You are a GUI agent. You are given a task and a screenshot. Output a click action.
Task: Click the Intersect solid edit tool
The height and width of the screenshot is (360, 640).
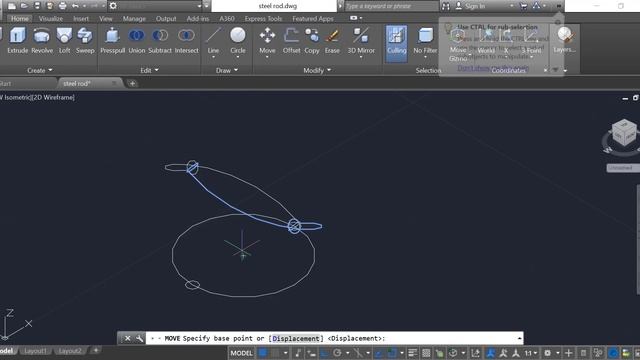coord(186,40)
